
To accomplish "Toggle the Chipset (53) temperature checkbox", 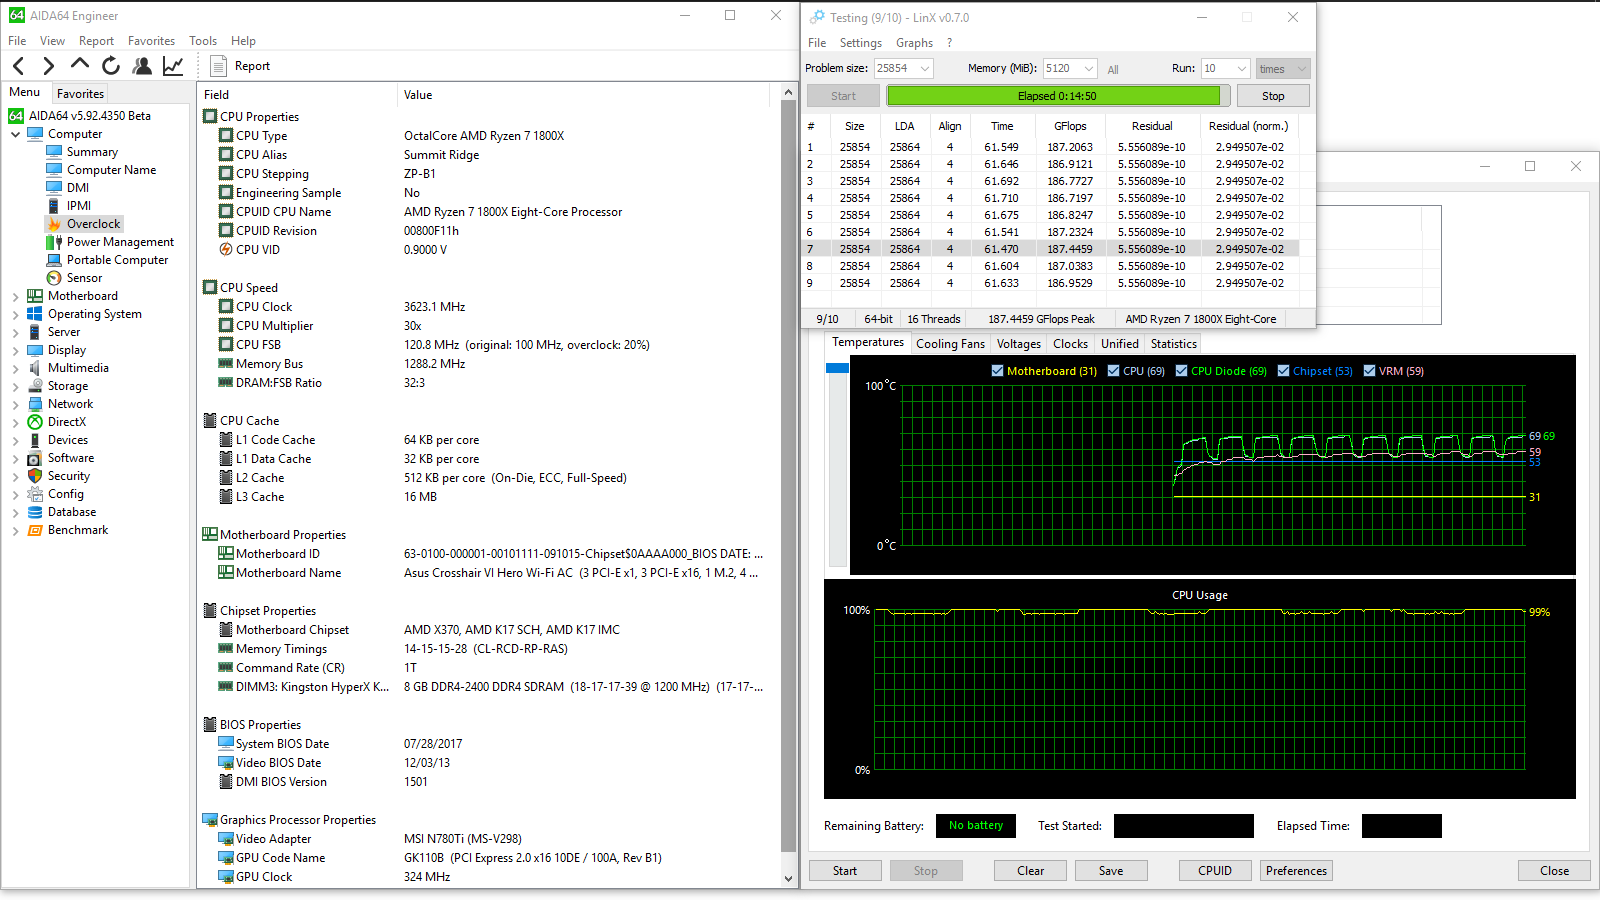I will coord(1283,371).
